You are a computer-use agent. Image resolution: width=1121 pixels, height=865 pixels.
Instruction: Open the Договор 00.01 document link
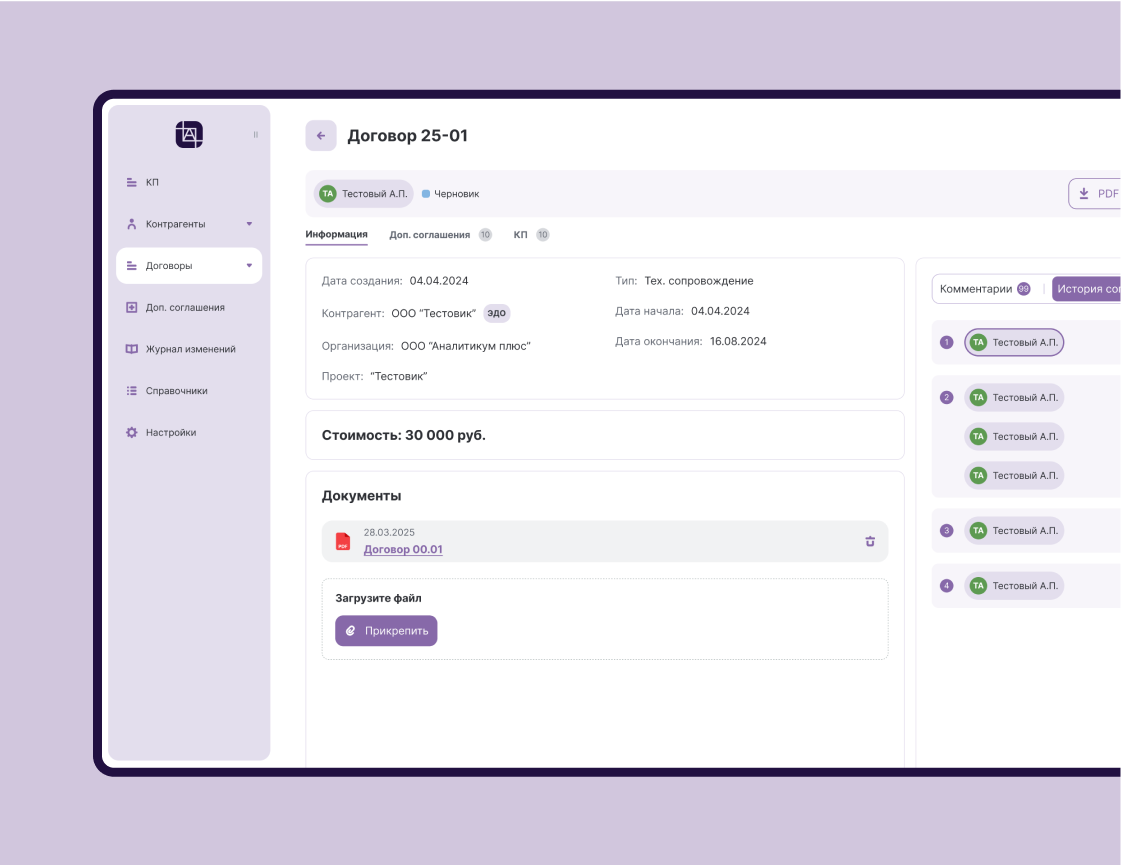coord(403,549)
